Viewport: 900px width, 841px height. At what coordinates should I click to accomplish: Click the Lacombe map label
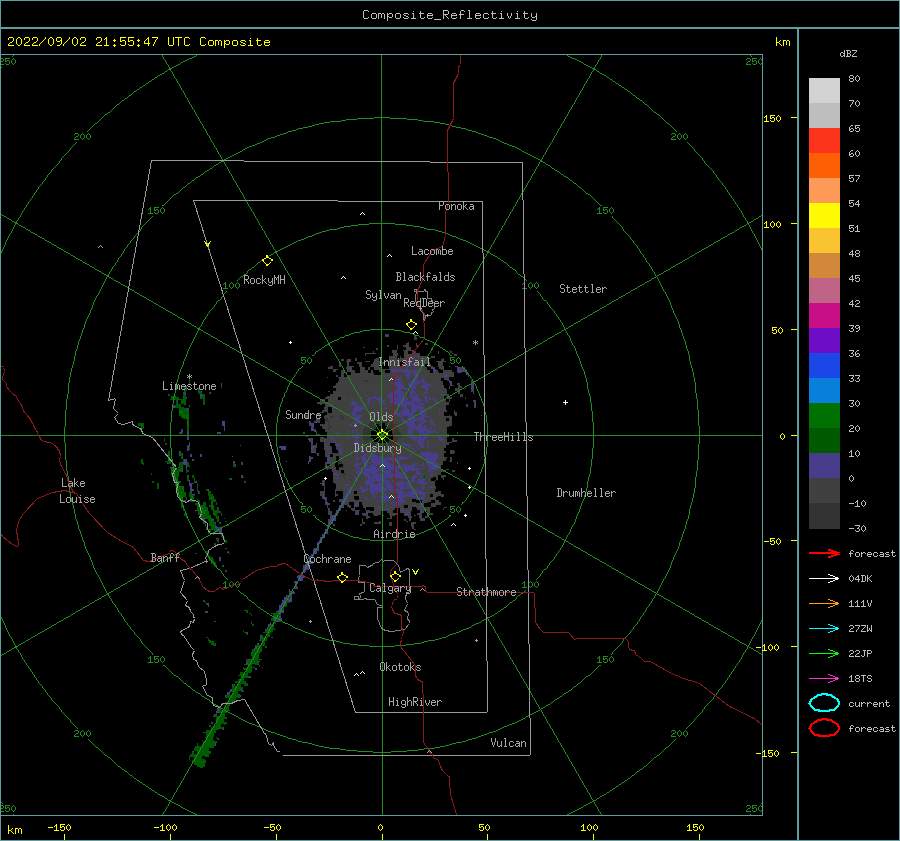(432, 251)
